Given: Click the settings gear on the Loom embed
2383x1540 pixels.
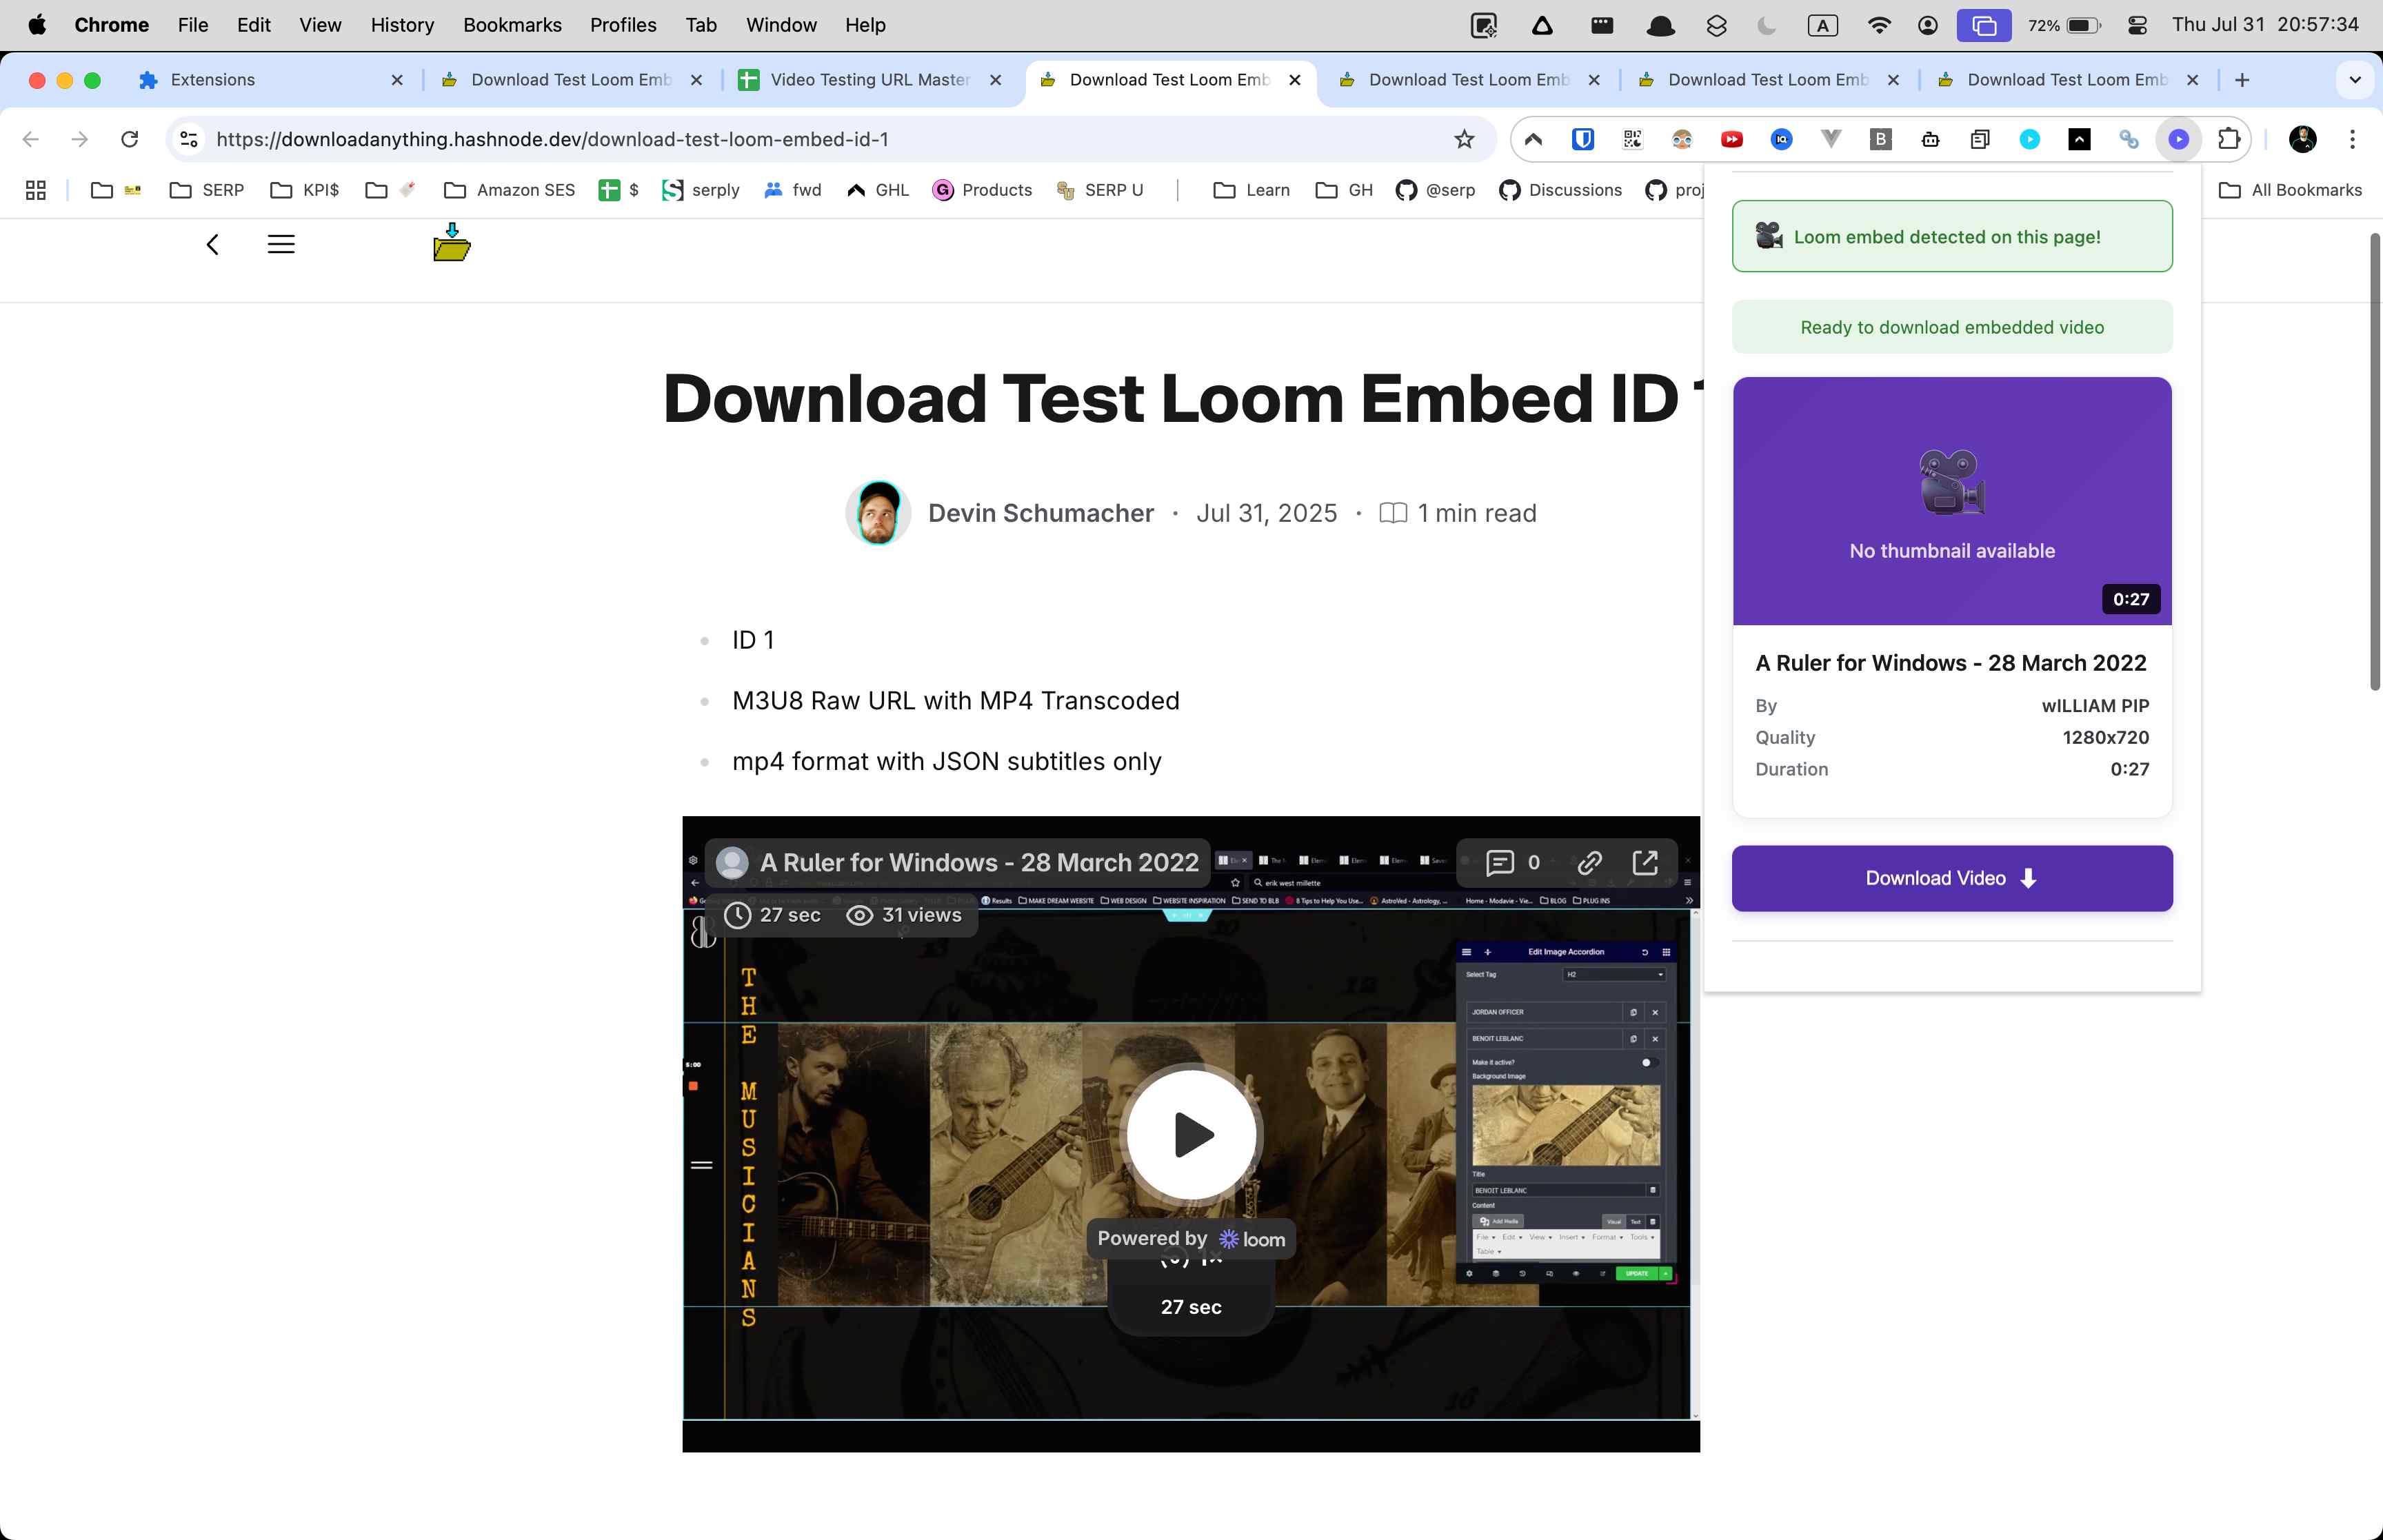Looking at the screenshot, I should (693, 859).
